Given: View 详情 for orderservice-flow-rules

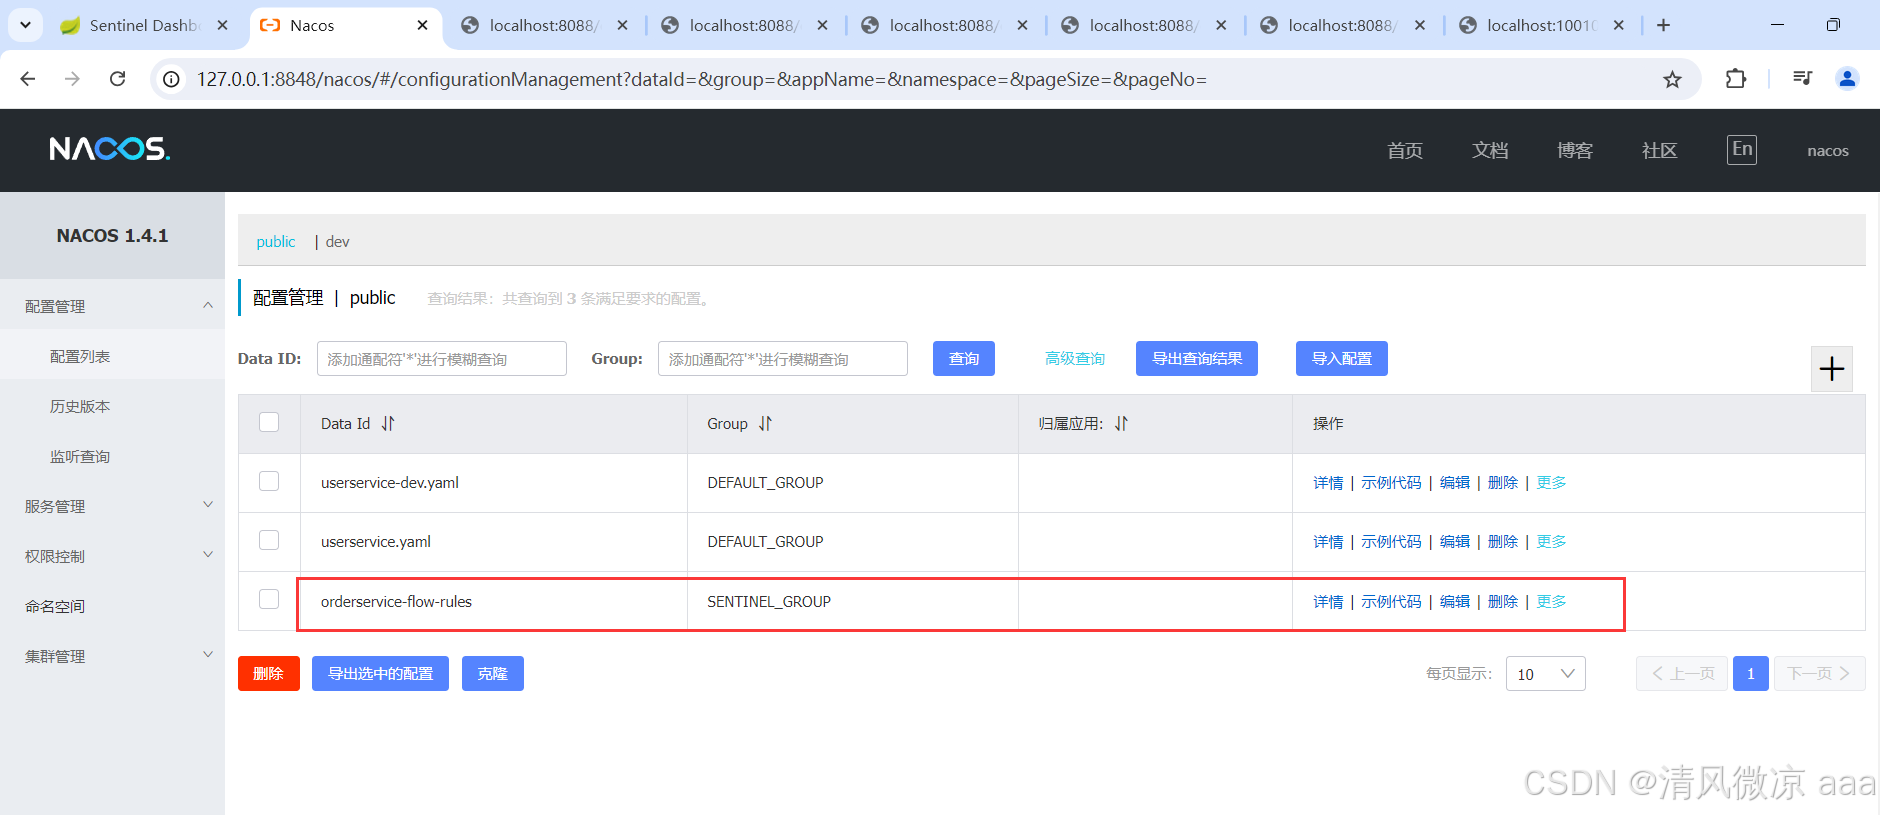Looking at the screenshot, I should [x=1328, y=602].
